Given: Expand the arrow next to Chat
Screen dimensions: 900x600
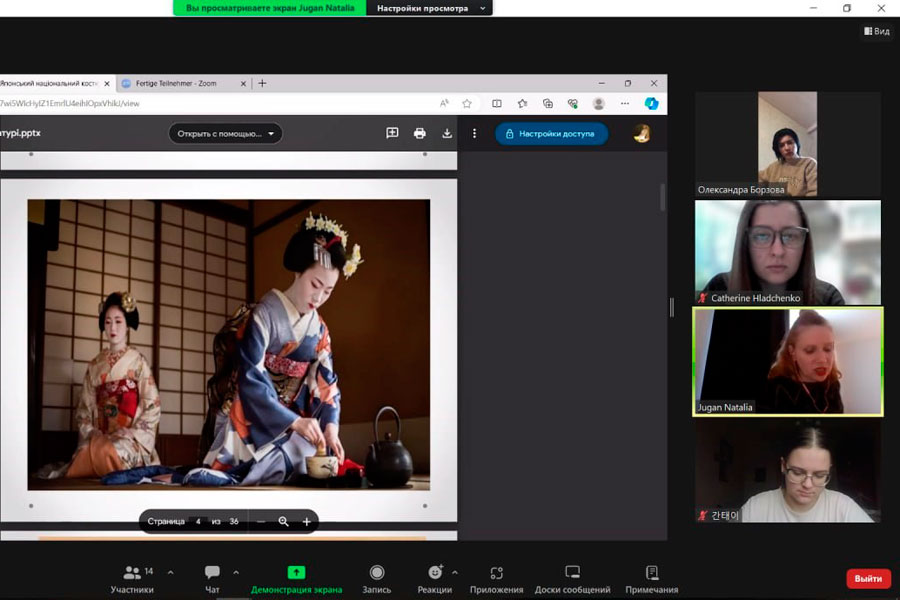Looking at the screenshot, I should click(236, 573).
